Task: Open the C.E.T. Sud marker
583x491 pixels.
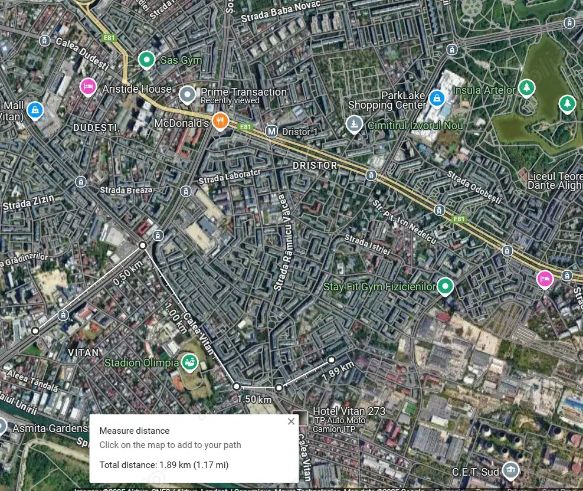Action: pos(510,471)
